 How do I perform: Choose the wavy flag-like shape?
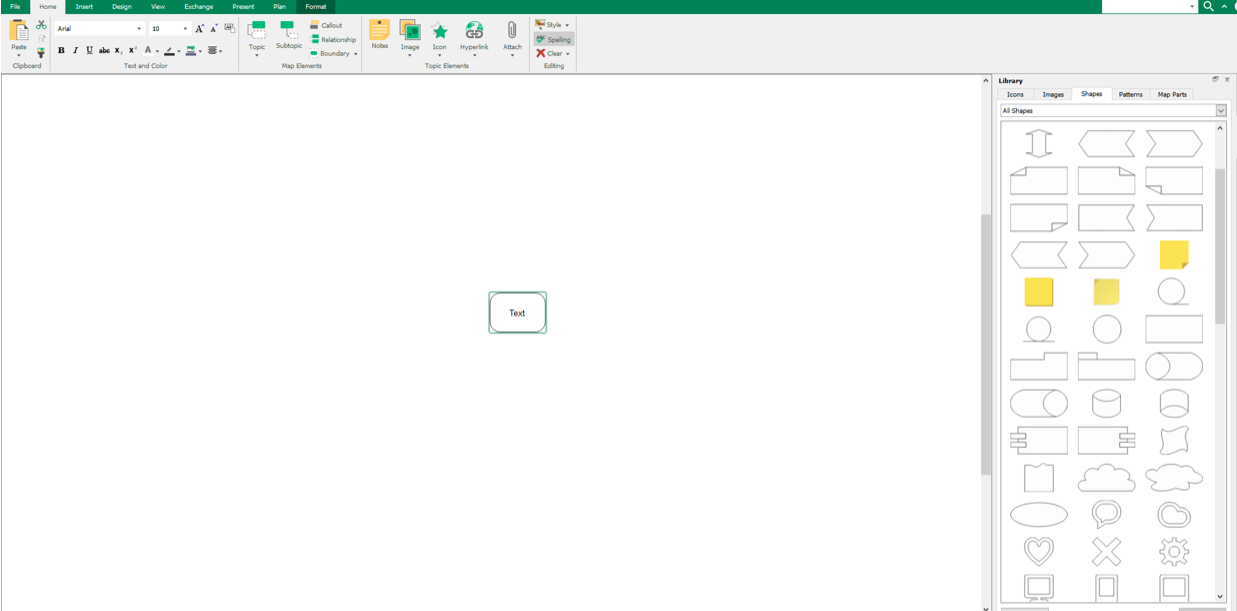(x=1174, y=440)
